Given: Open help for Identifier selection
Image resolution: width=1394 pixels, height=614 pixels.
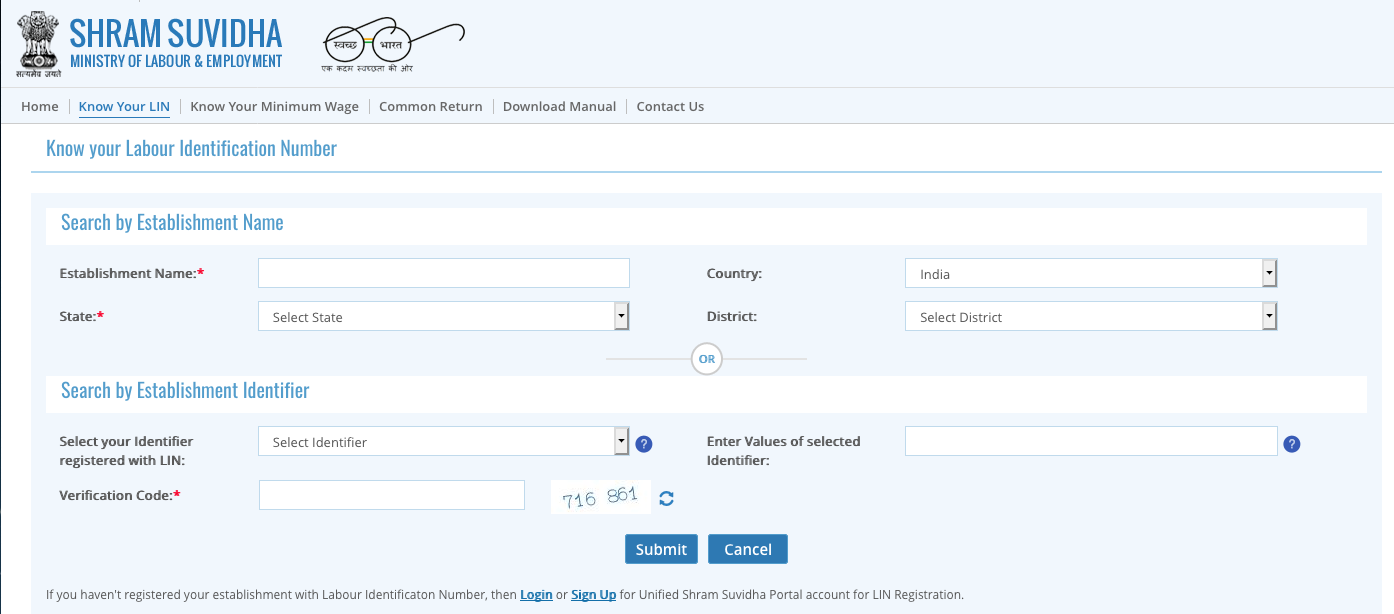Looking at the screenshot, I should pos(643,443).
